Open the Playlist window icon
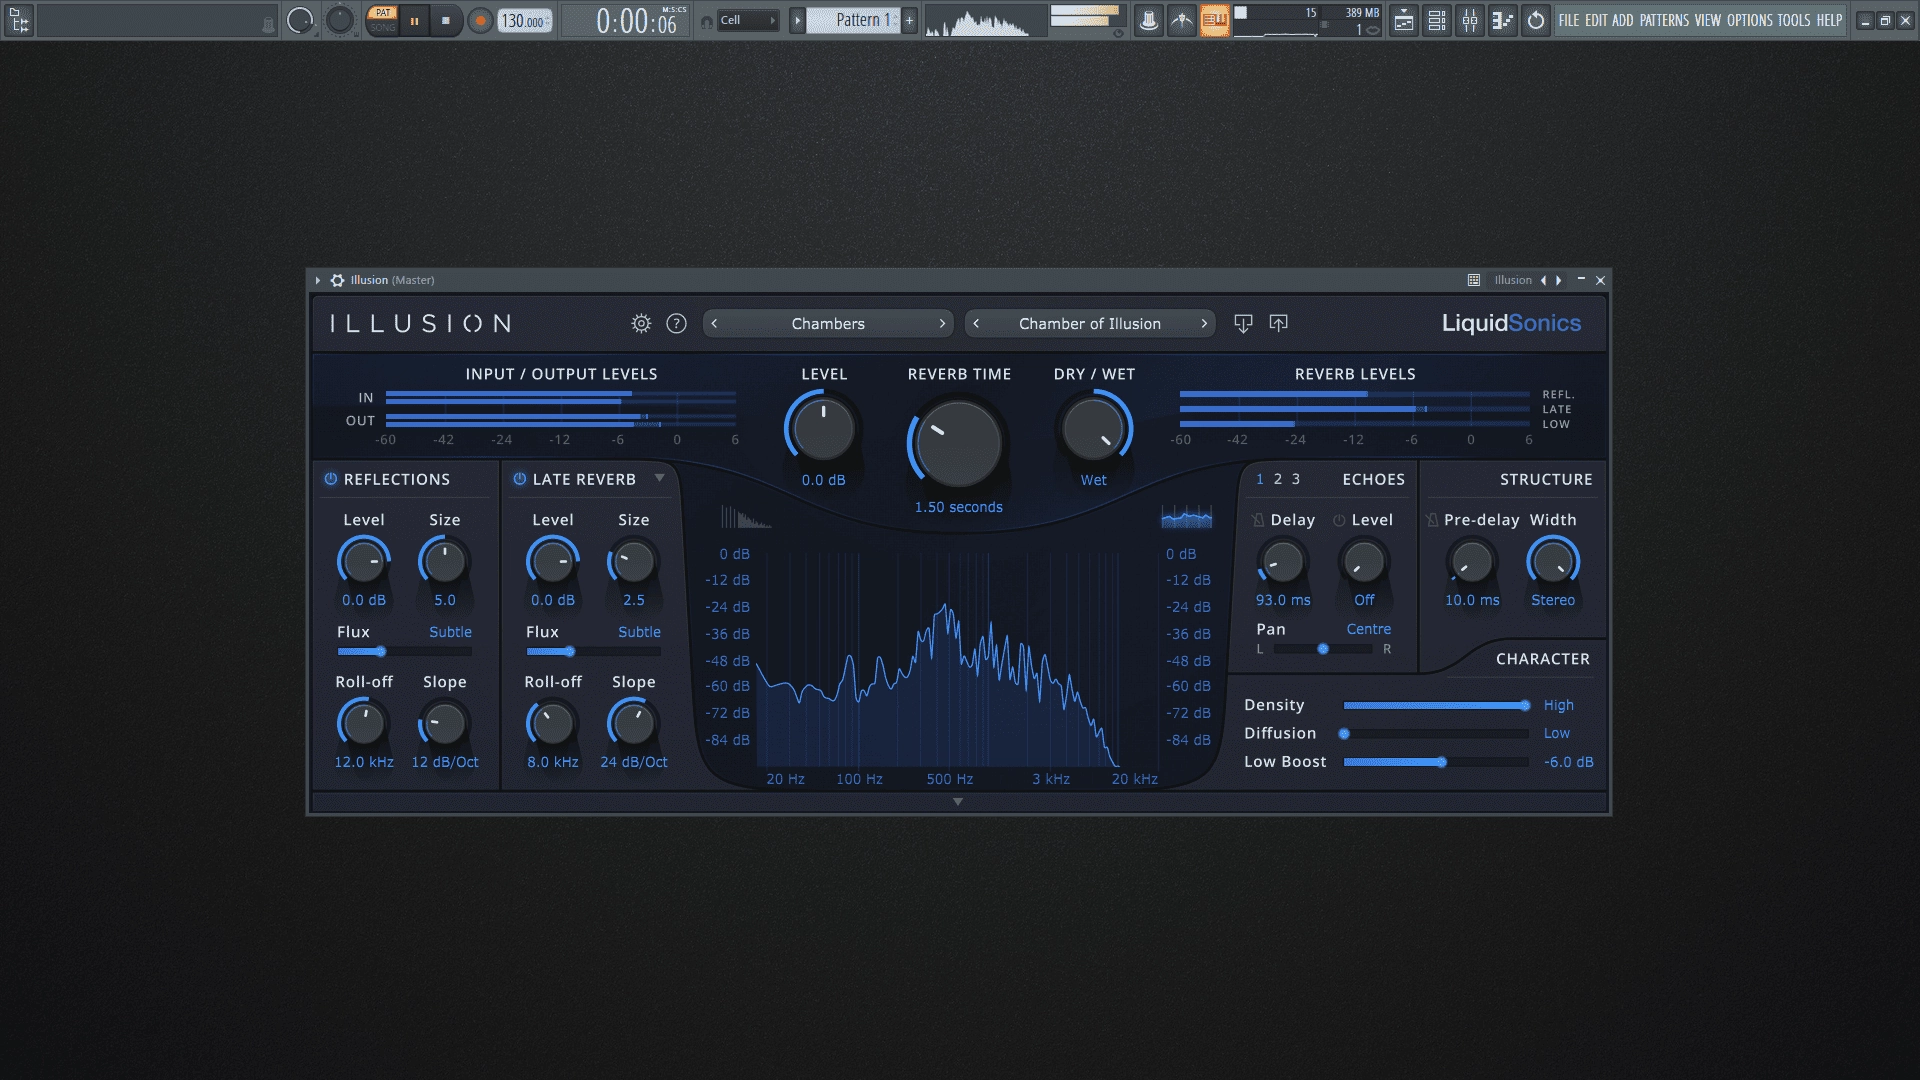 click(1403, 20)
